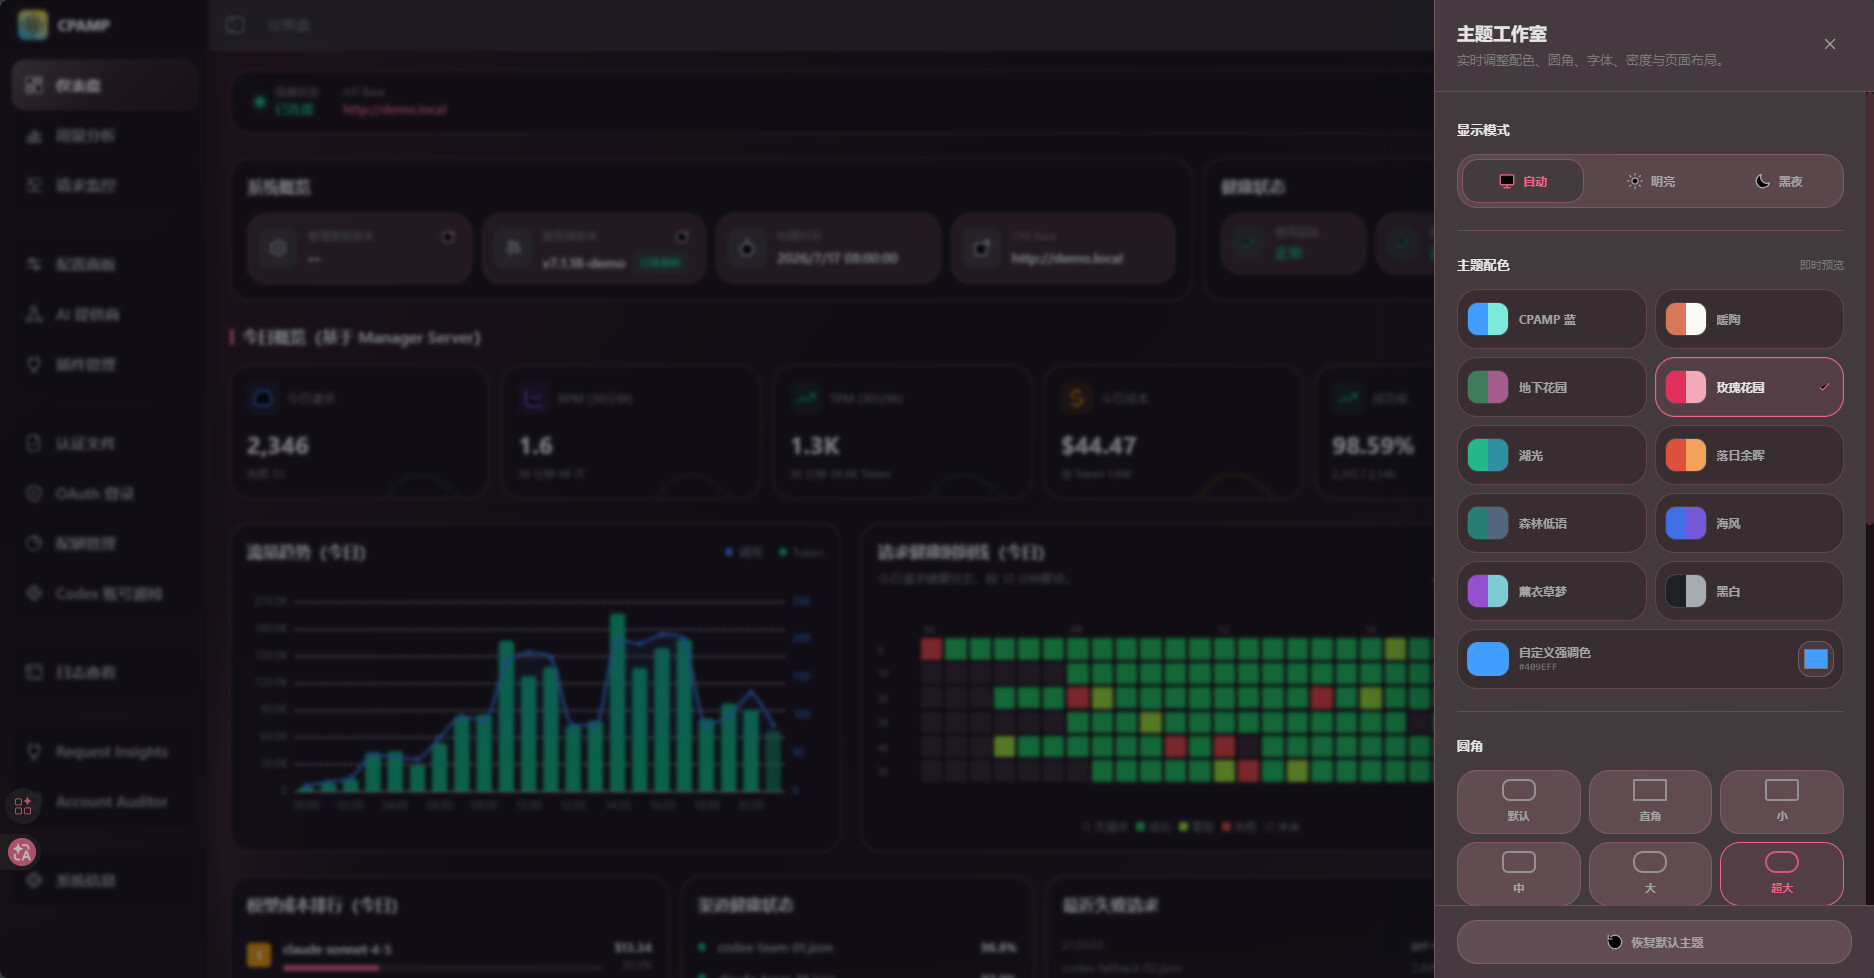Apply the 森林低语 theme
The image size is (1874, 978).
tap(1551, 523)
